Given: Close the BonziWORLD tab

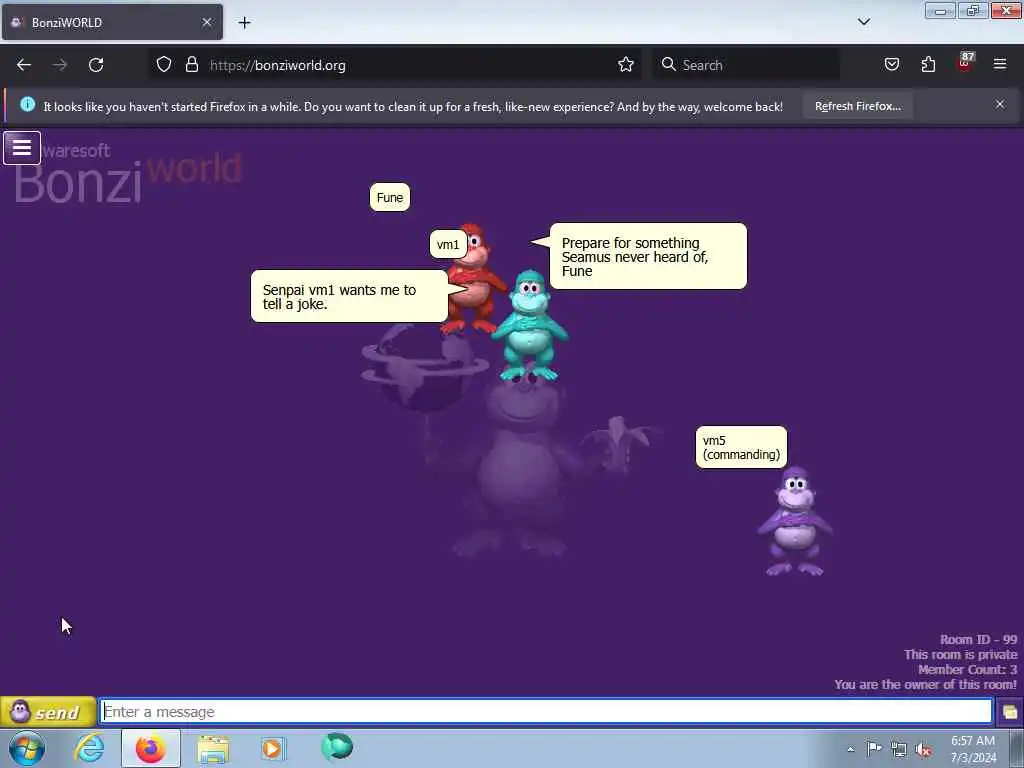Looking at the screenshot, I should (x=207, y=23).
